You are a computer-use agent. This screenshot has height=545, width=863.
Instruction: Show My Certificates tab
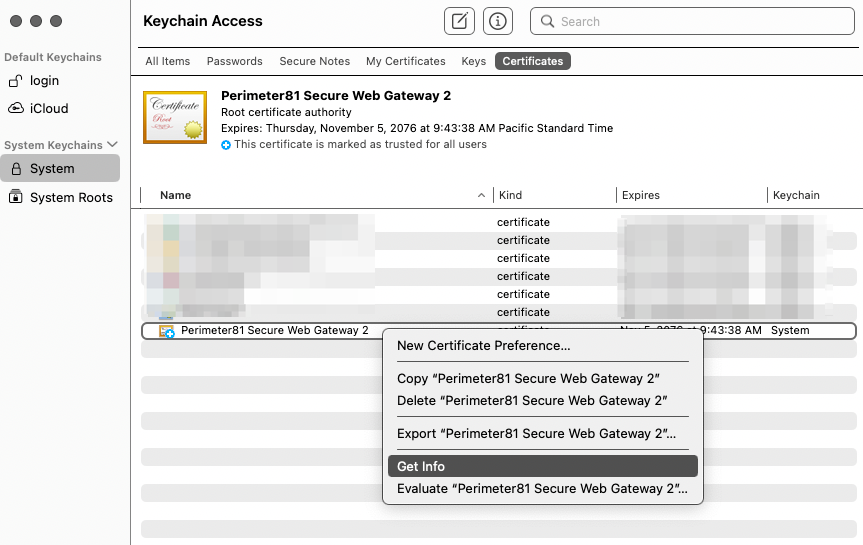pyautogui.click(x=406, y=61)
